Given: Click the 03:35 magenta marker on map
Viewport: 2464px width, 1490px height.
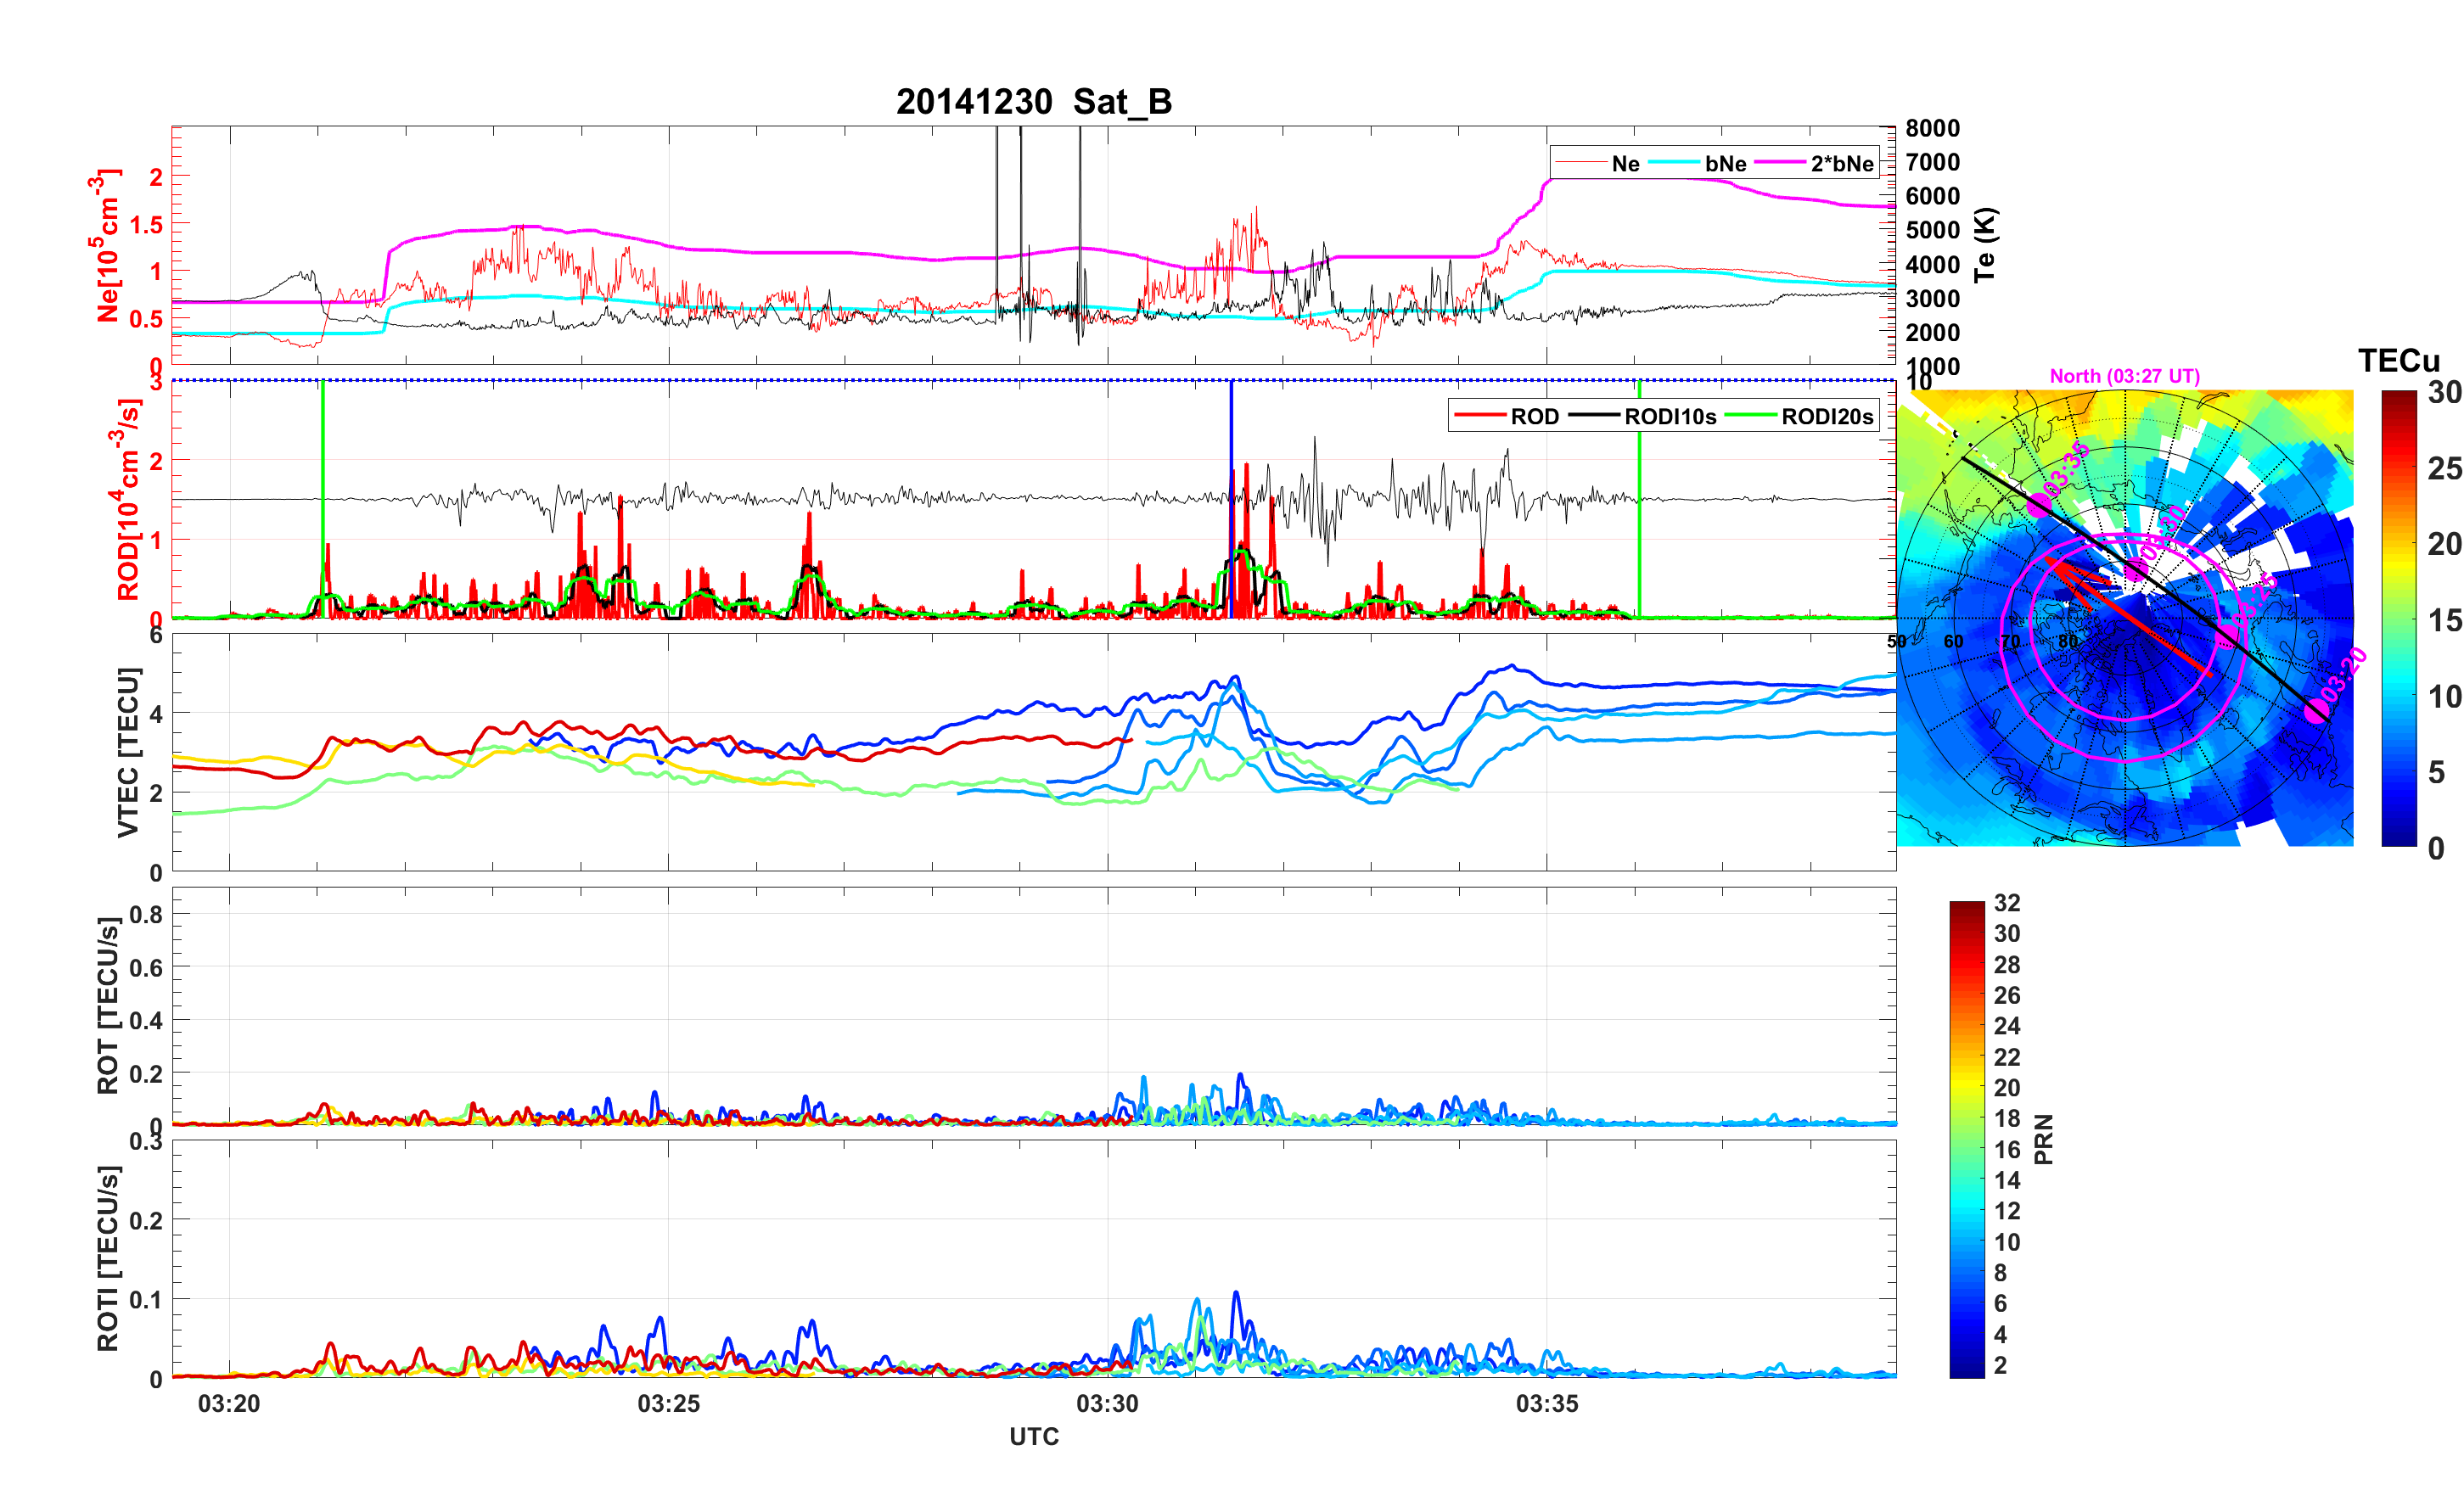Looking at the screenshot, I should pyautogui.click(x=2039, y=506).
